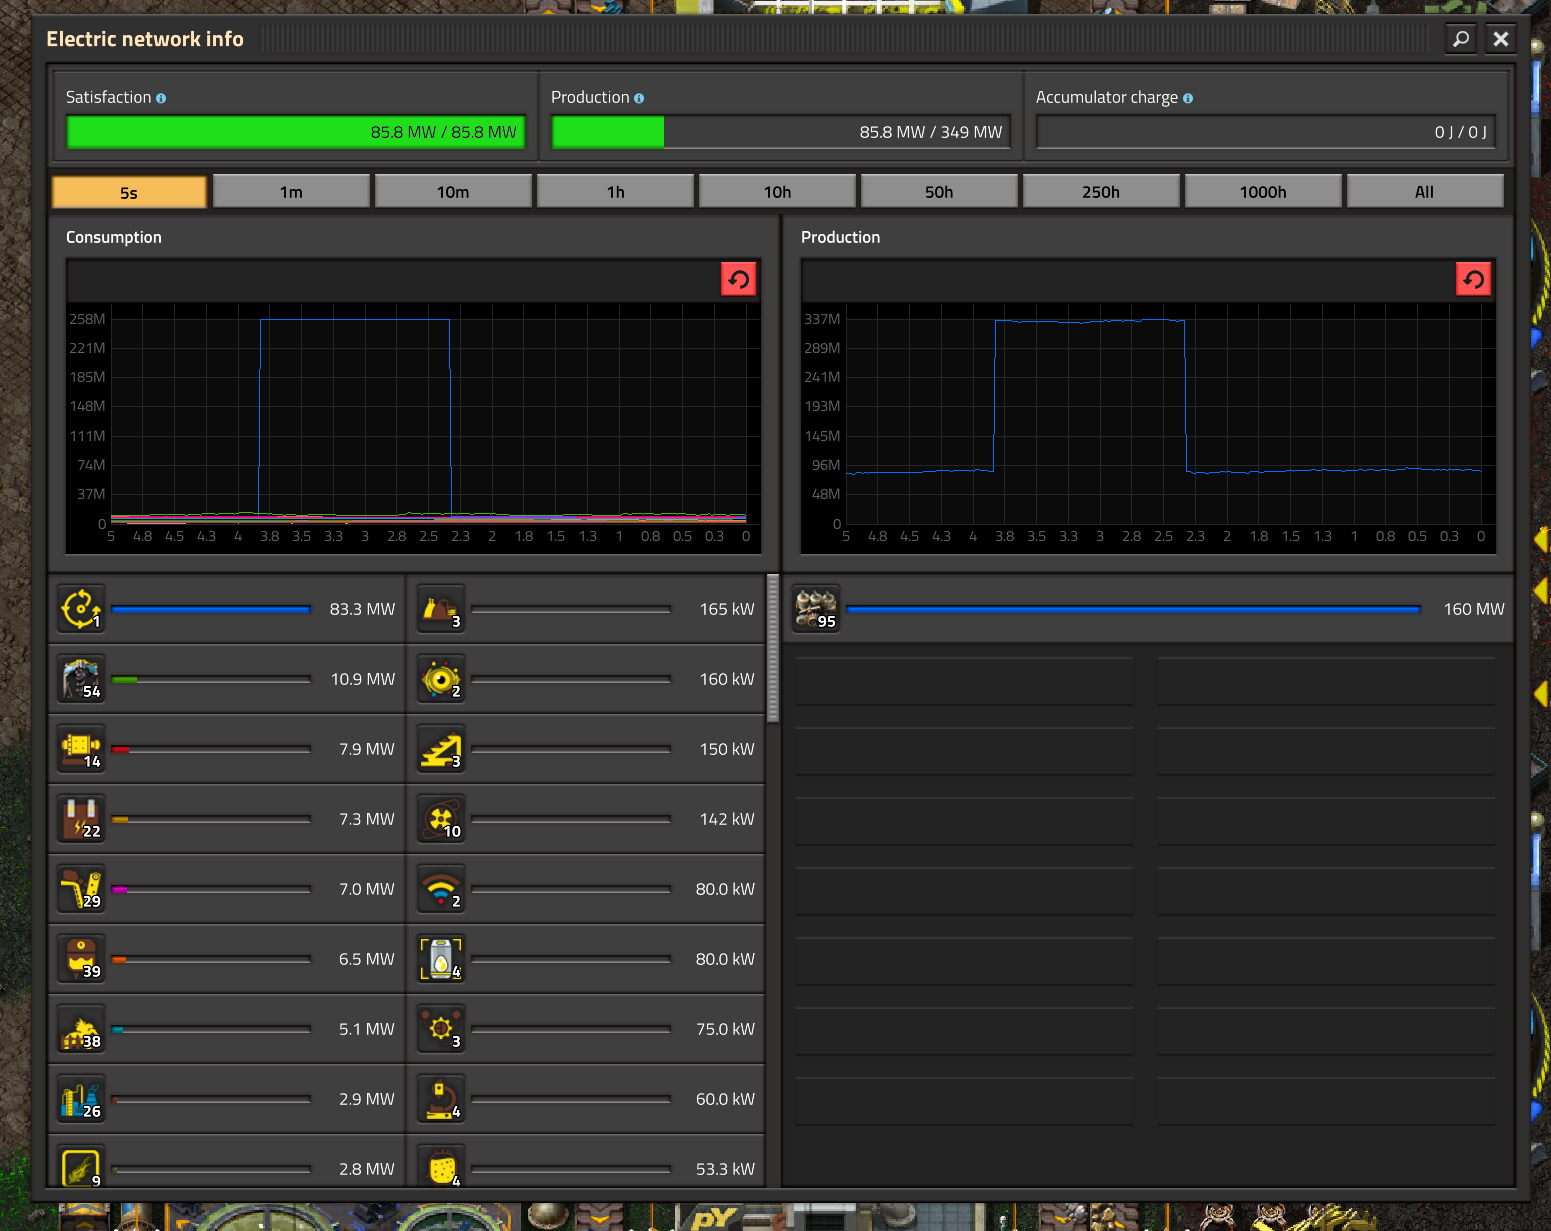Click the consumer icon with count 54

81,678
